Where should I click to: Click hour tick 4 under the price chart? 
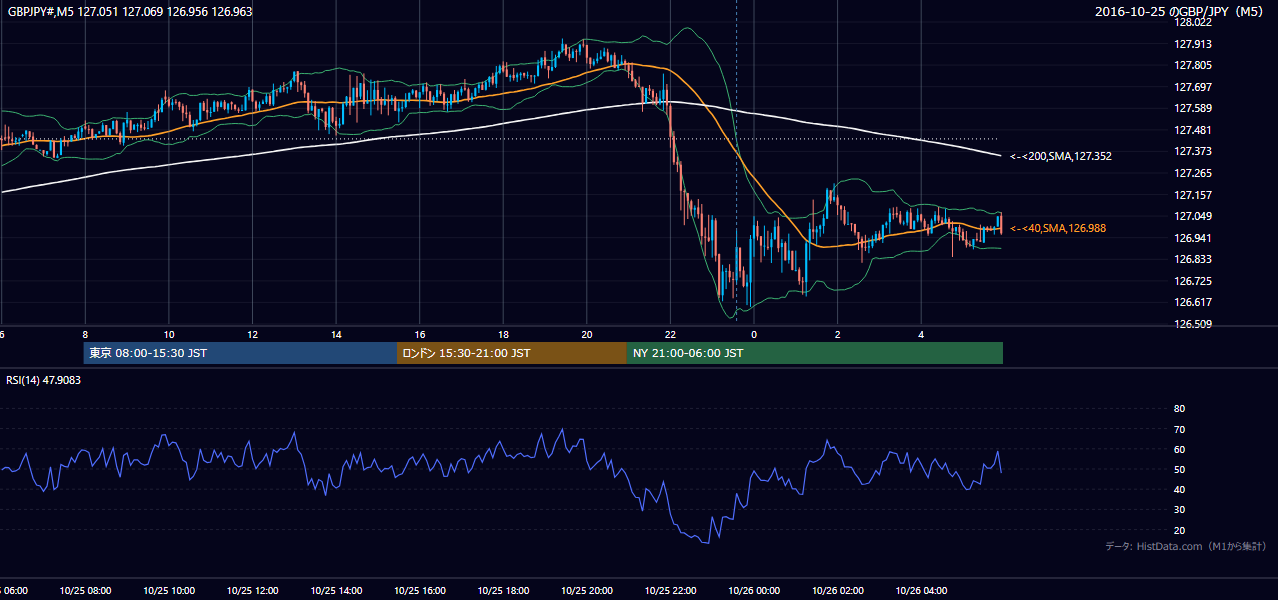(x=921, y=335)
